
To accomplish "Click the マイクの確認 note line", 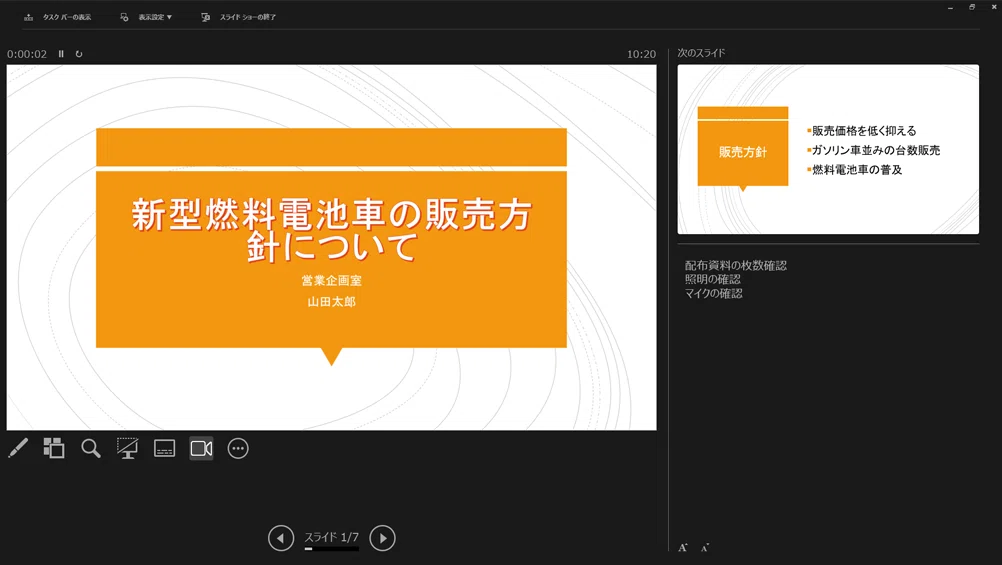I will (x=713, y=293).
